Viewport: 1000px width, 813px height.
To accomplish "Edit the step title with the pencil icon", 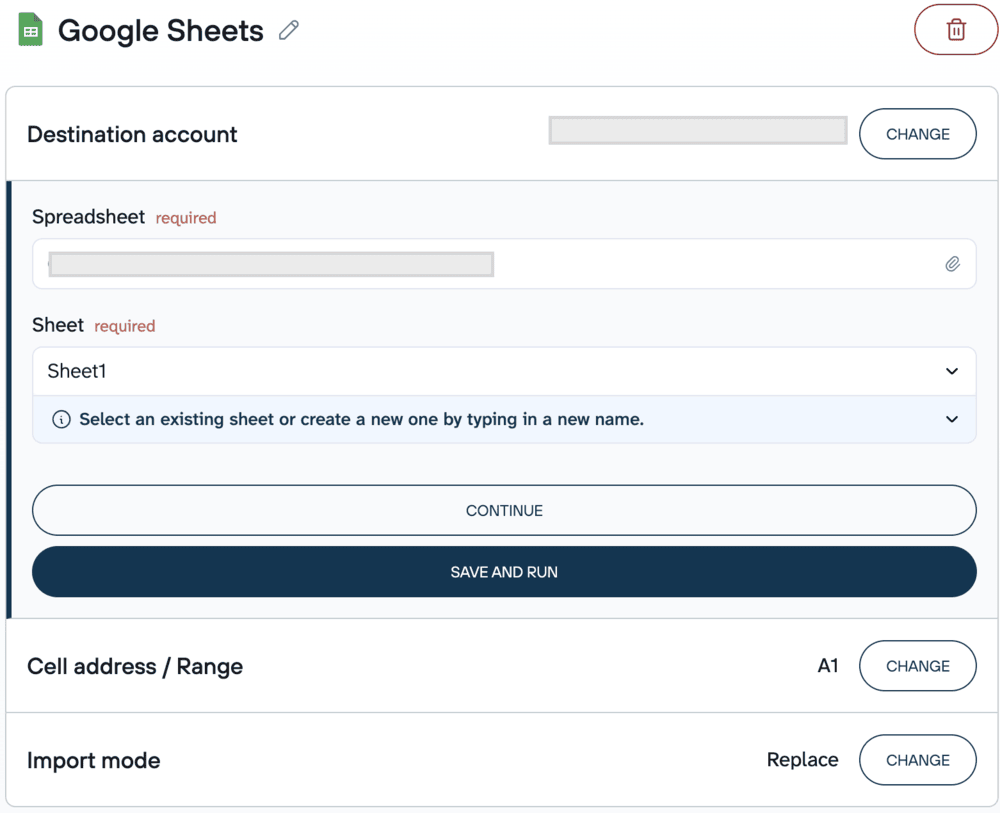I will point(288,30).
